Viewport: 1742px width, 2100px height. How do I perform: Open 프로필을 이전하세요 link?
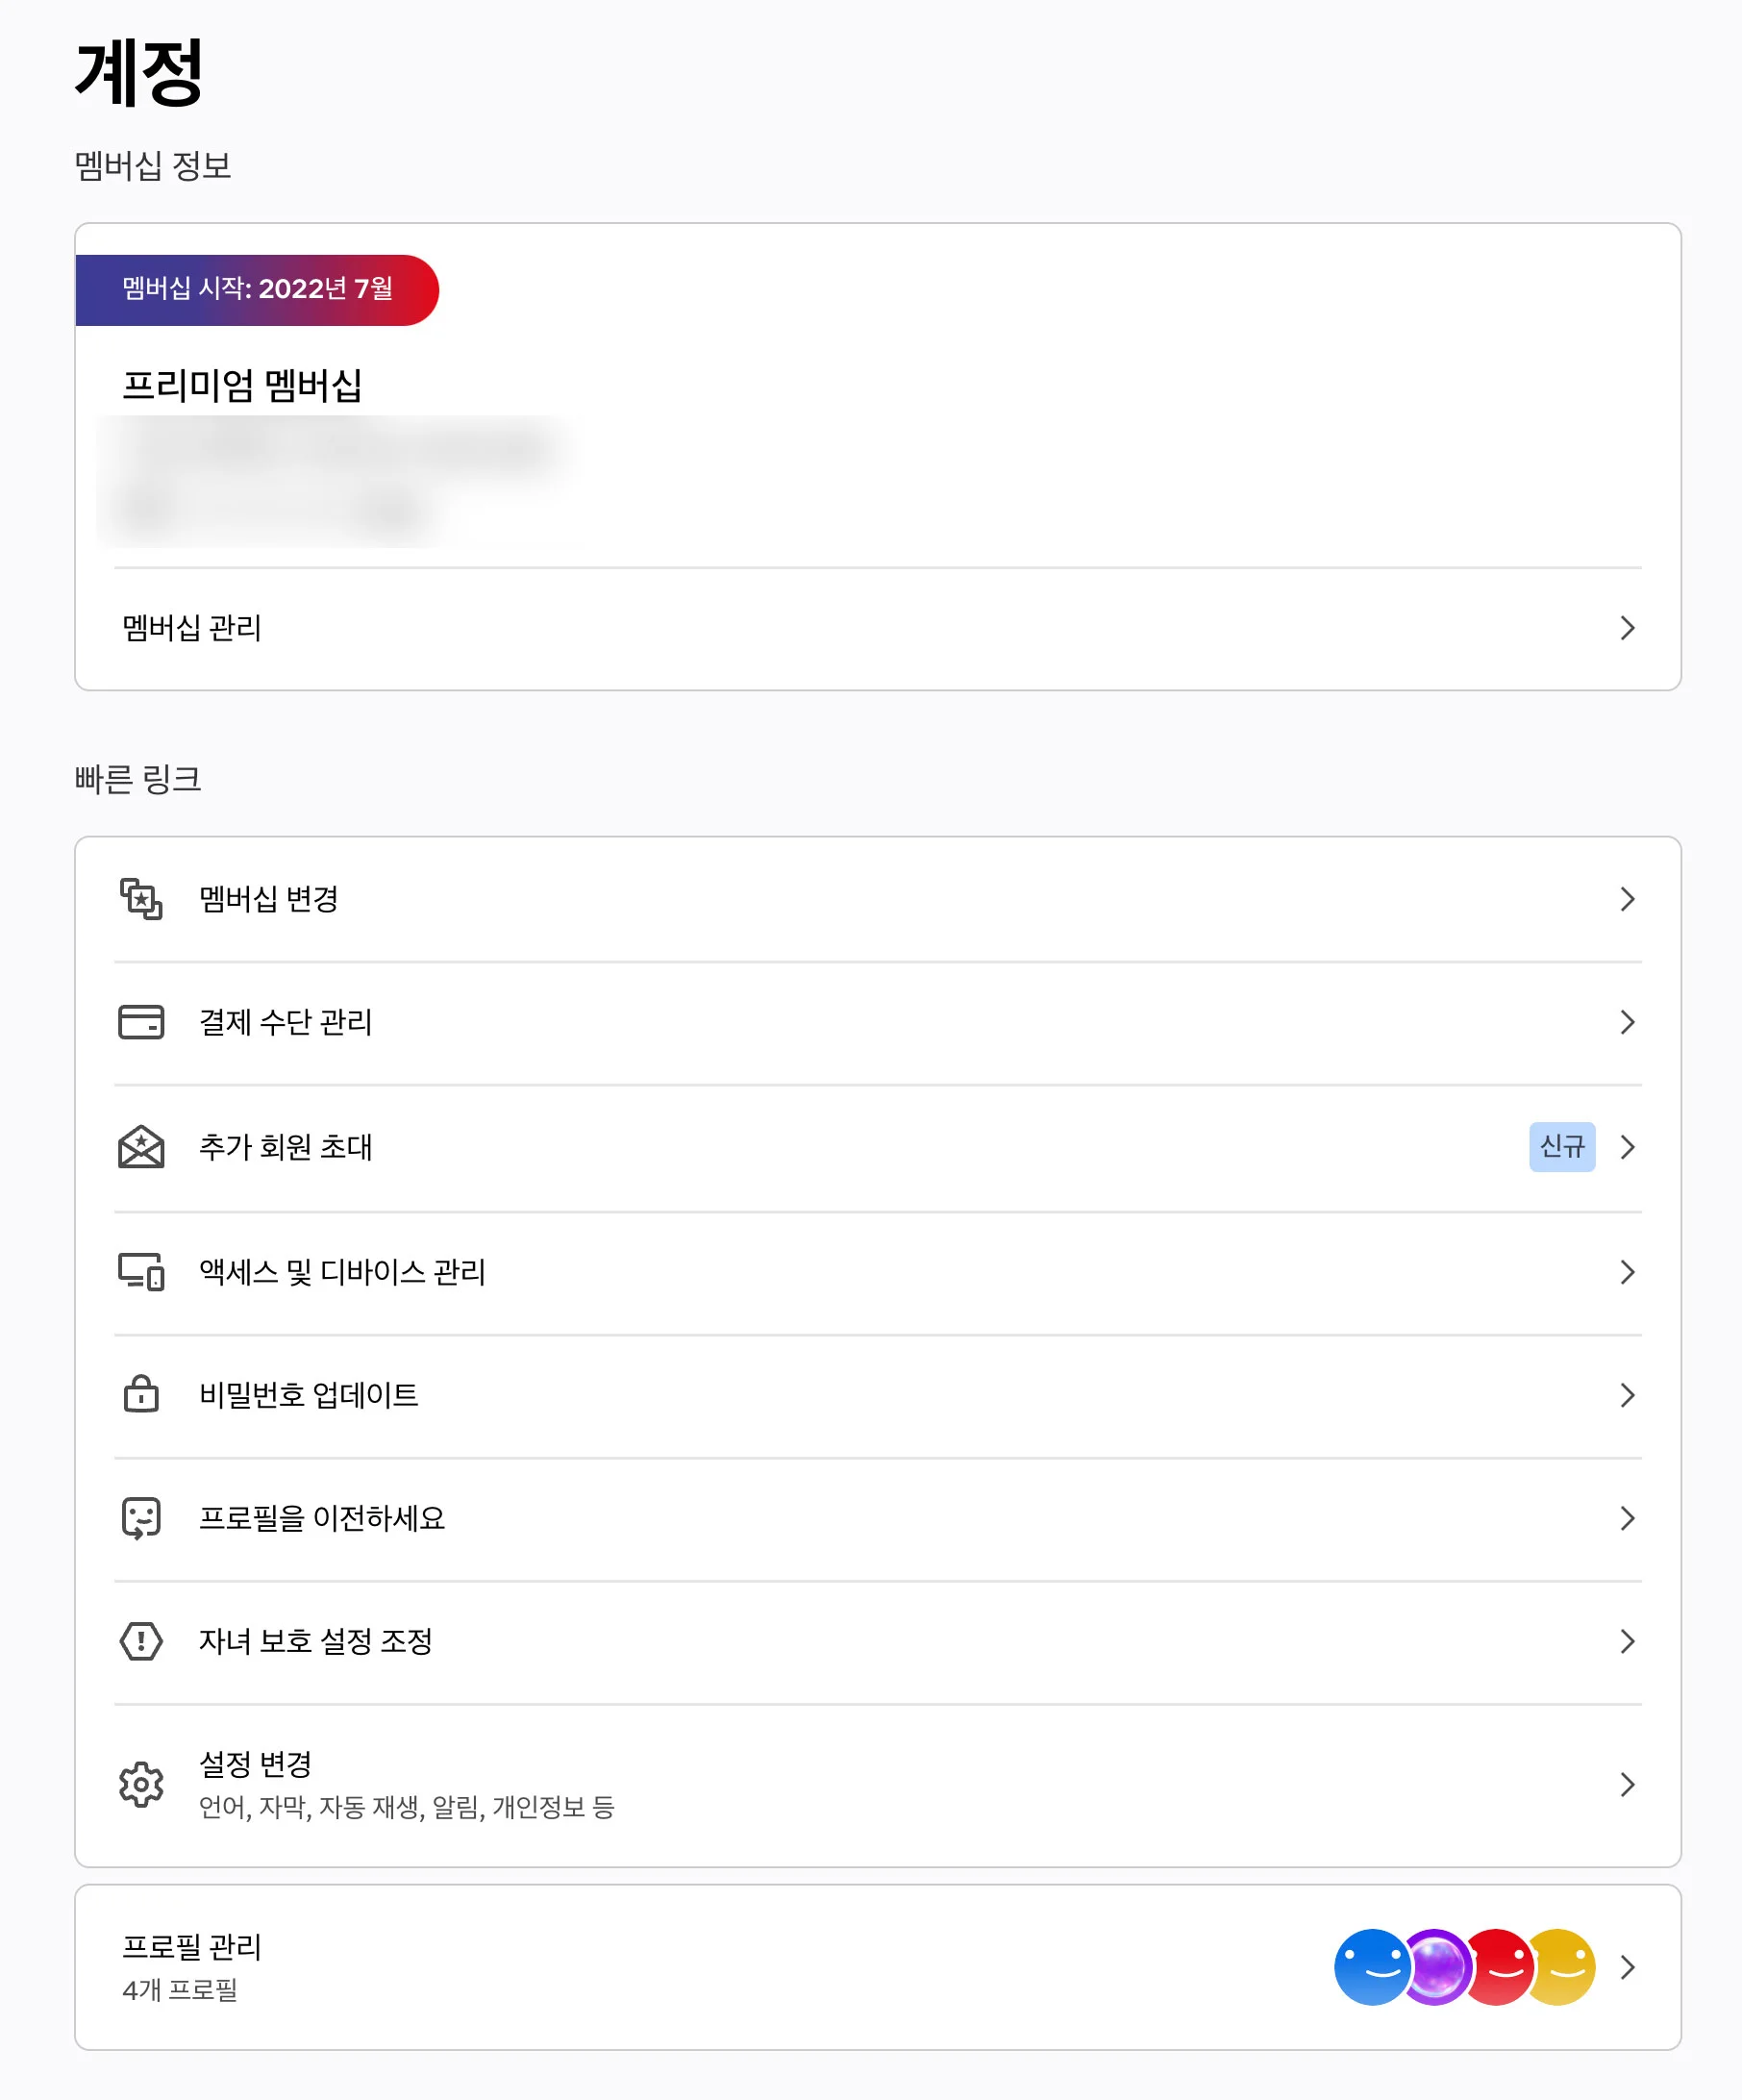[x=321, y=1518]
